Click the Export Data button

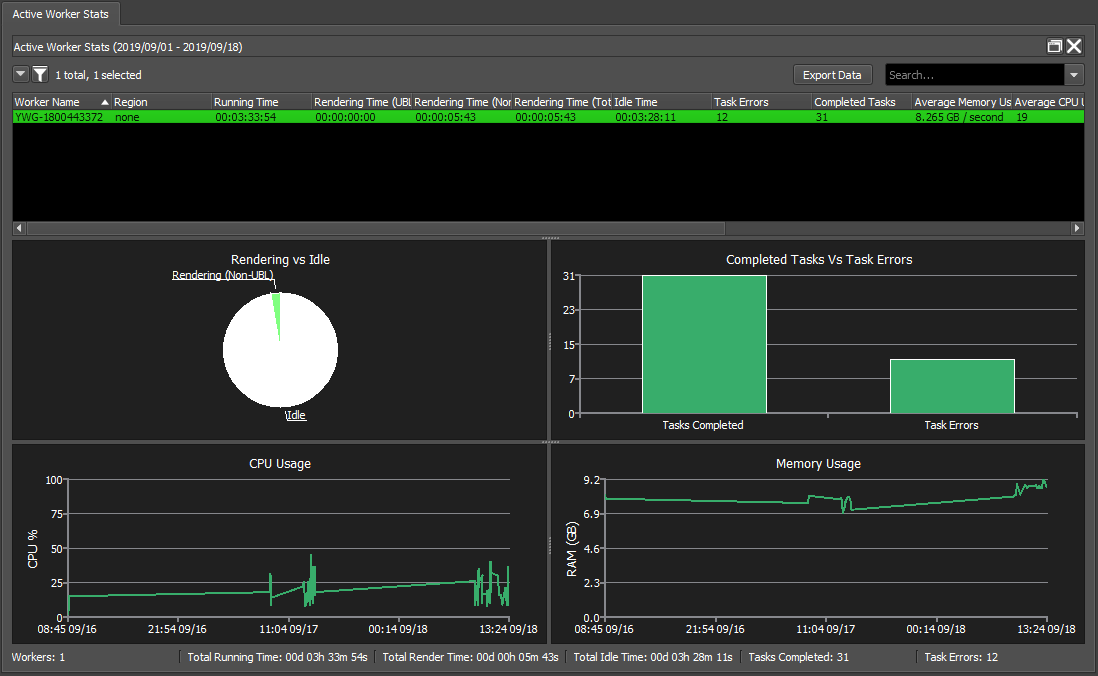click(x=832, y=75)
